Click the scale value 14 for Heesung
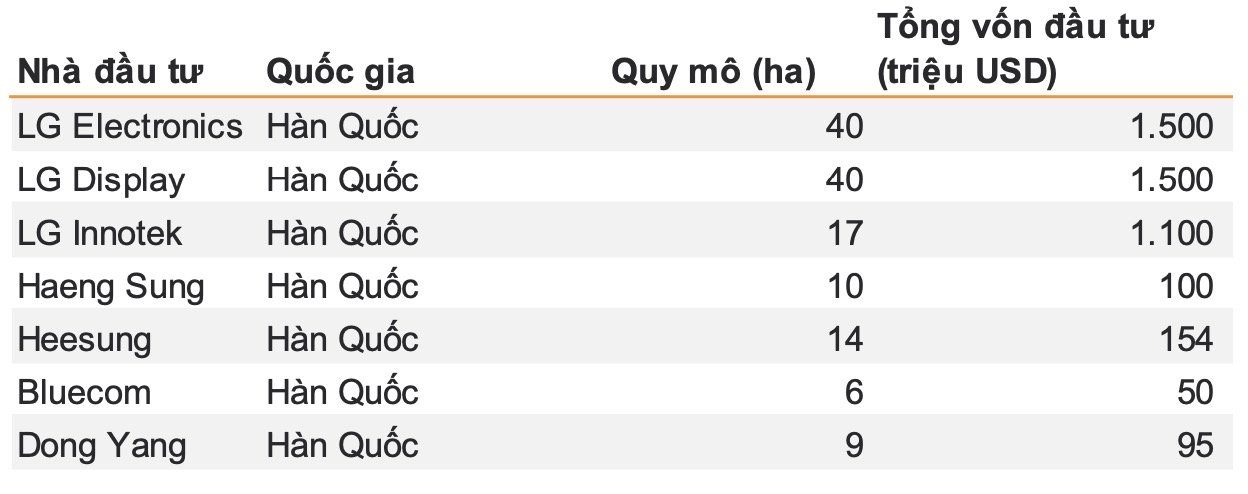This screenshot has width=1248, height=494. pyautogui.click(x=844, y=339)
